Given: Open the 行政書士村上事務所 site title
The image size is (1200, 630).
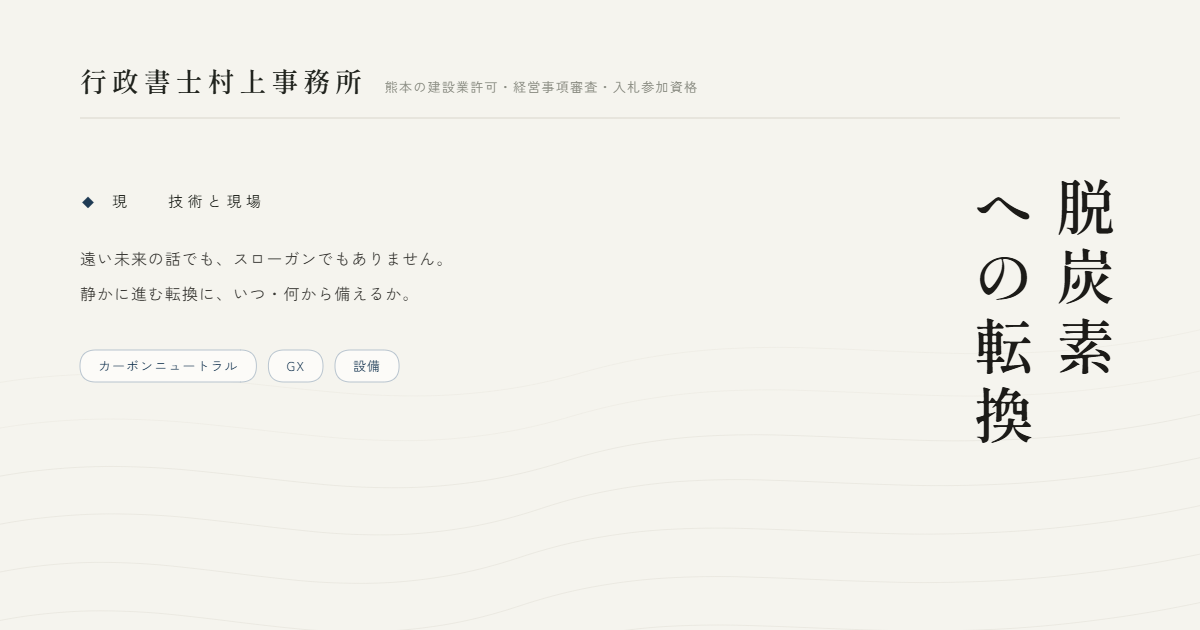Looking at the screenshot, I should click(x=222, y=83).
